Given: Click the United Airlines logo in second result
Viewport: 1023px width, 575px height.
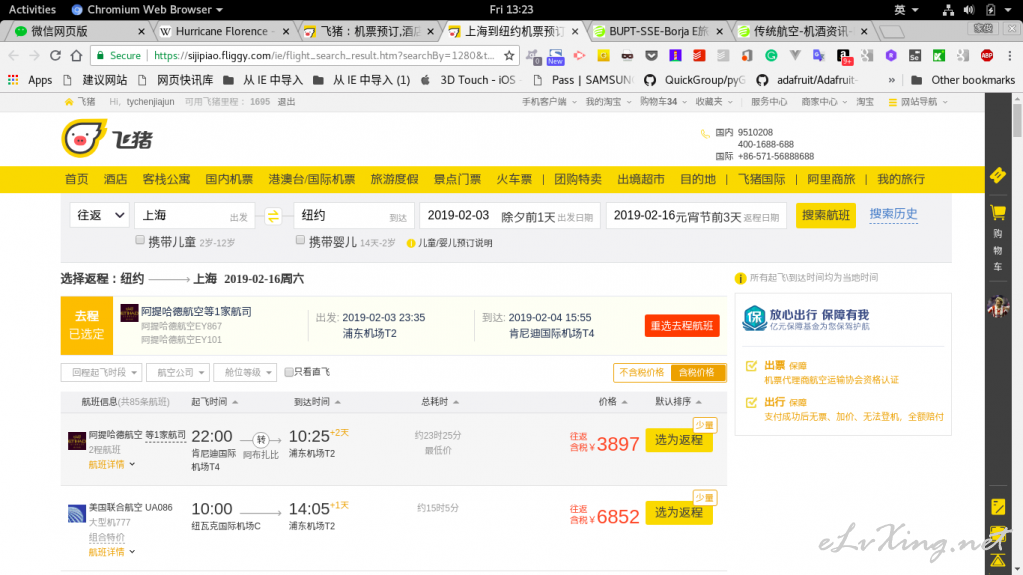Looking at the screenshot, I should pyautogui.click(x=77, y=513).
